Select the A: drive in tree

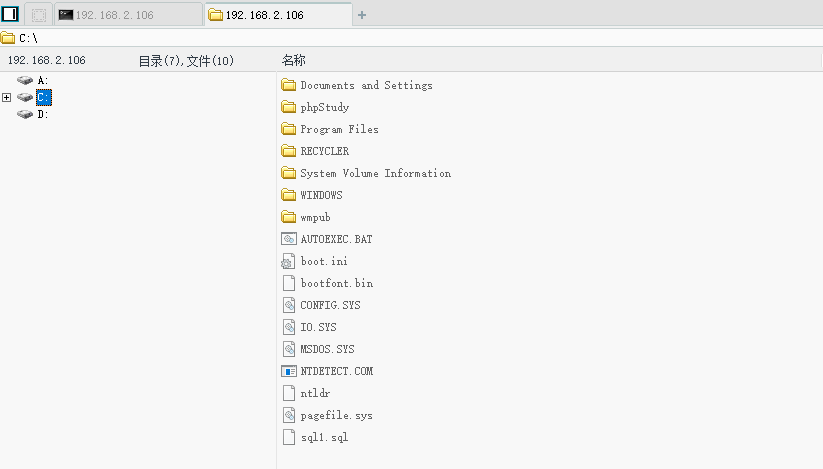coord(43,80)
